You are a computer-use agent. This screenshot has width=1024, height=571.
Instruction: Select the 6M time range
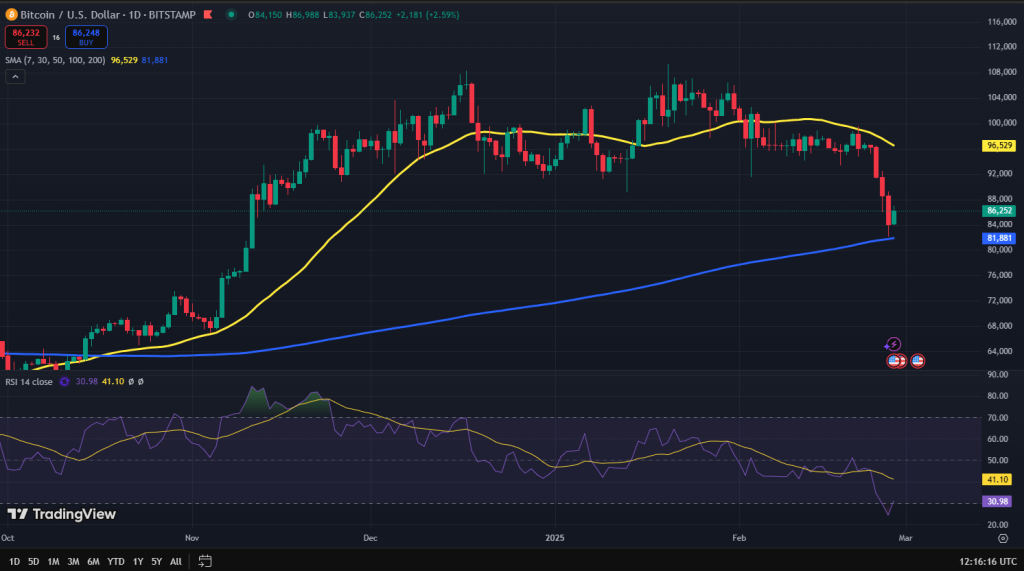pyautogui.click(x=93, y=561)
